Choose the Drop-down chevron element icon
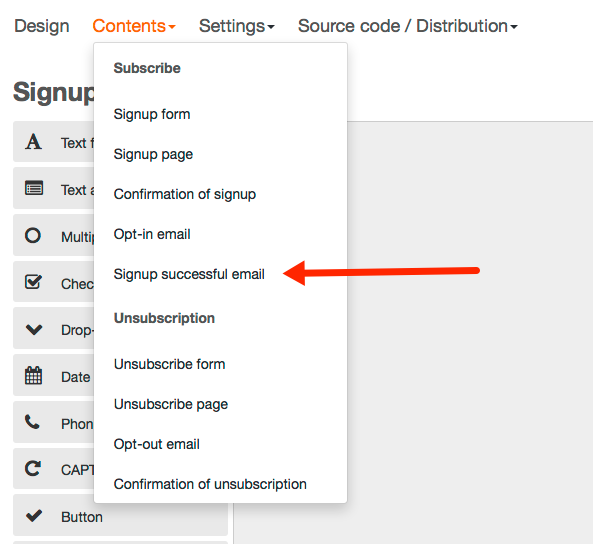Viewport: 593px width, 544px height. click(x=34, y=330)
